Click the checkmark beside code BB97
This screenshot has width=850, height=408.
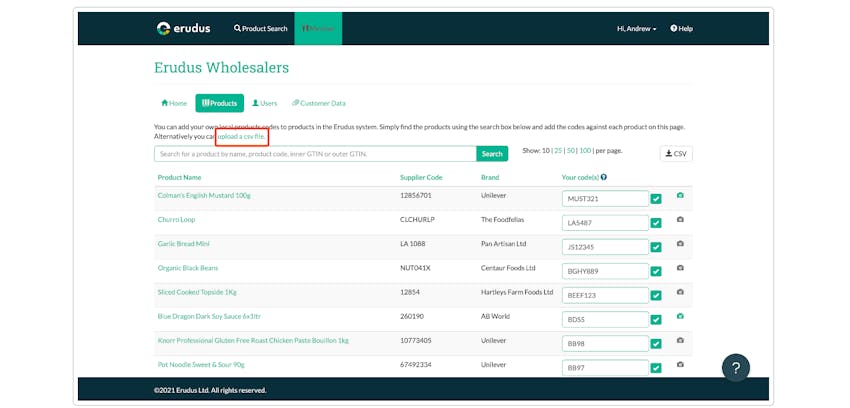click(656, 368)
